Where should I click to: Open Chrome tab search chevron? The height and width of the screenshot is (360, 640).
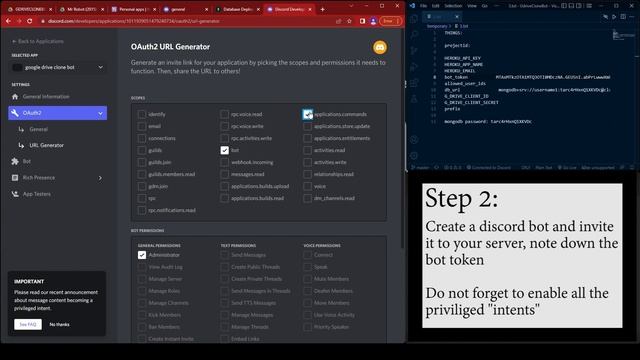click(351, 6)
